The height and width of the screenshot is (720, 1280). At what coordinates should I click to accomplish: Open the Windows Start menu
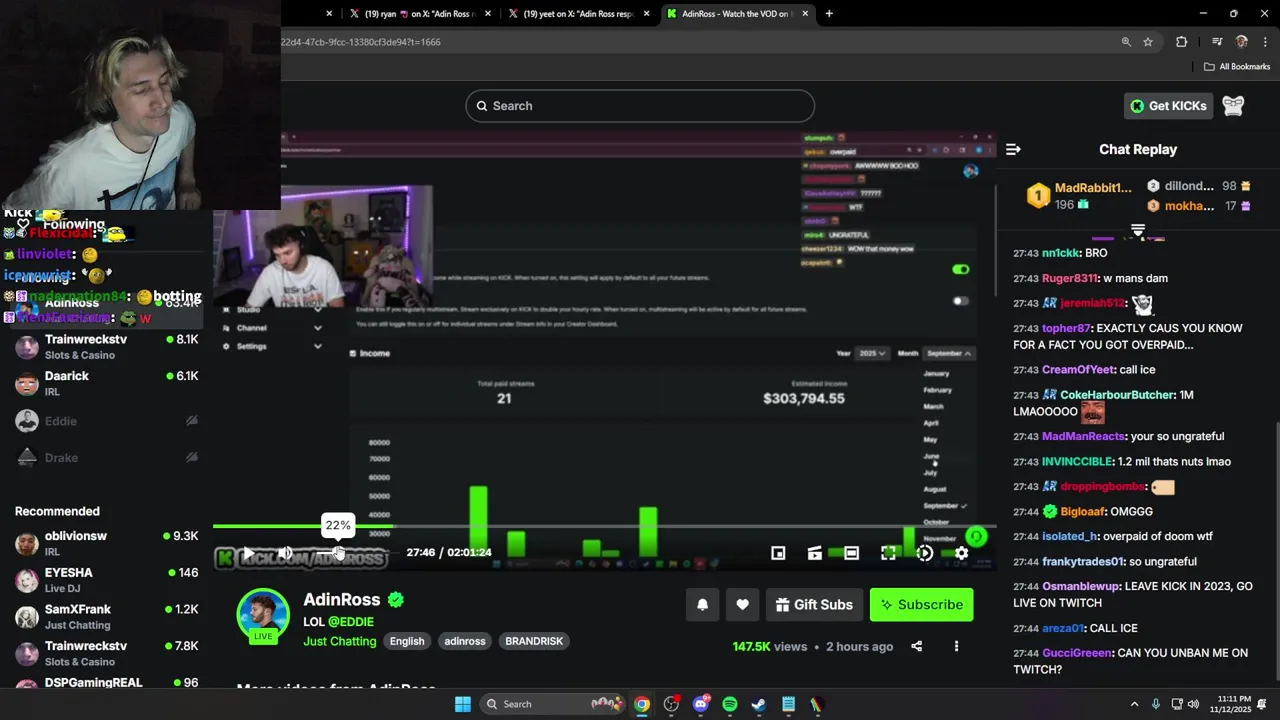(463, 704)
